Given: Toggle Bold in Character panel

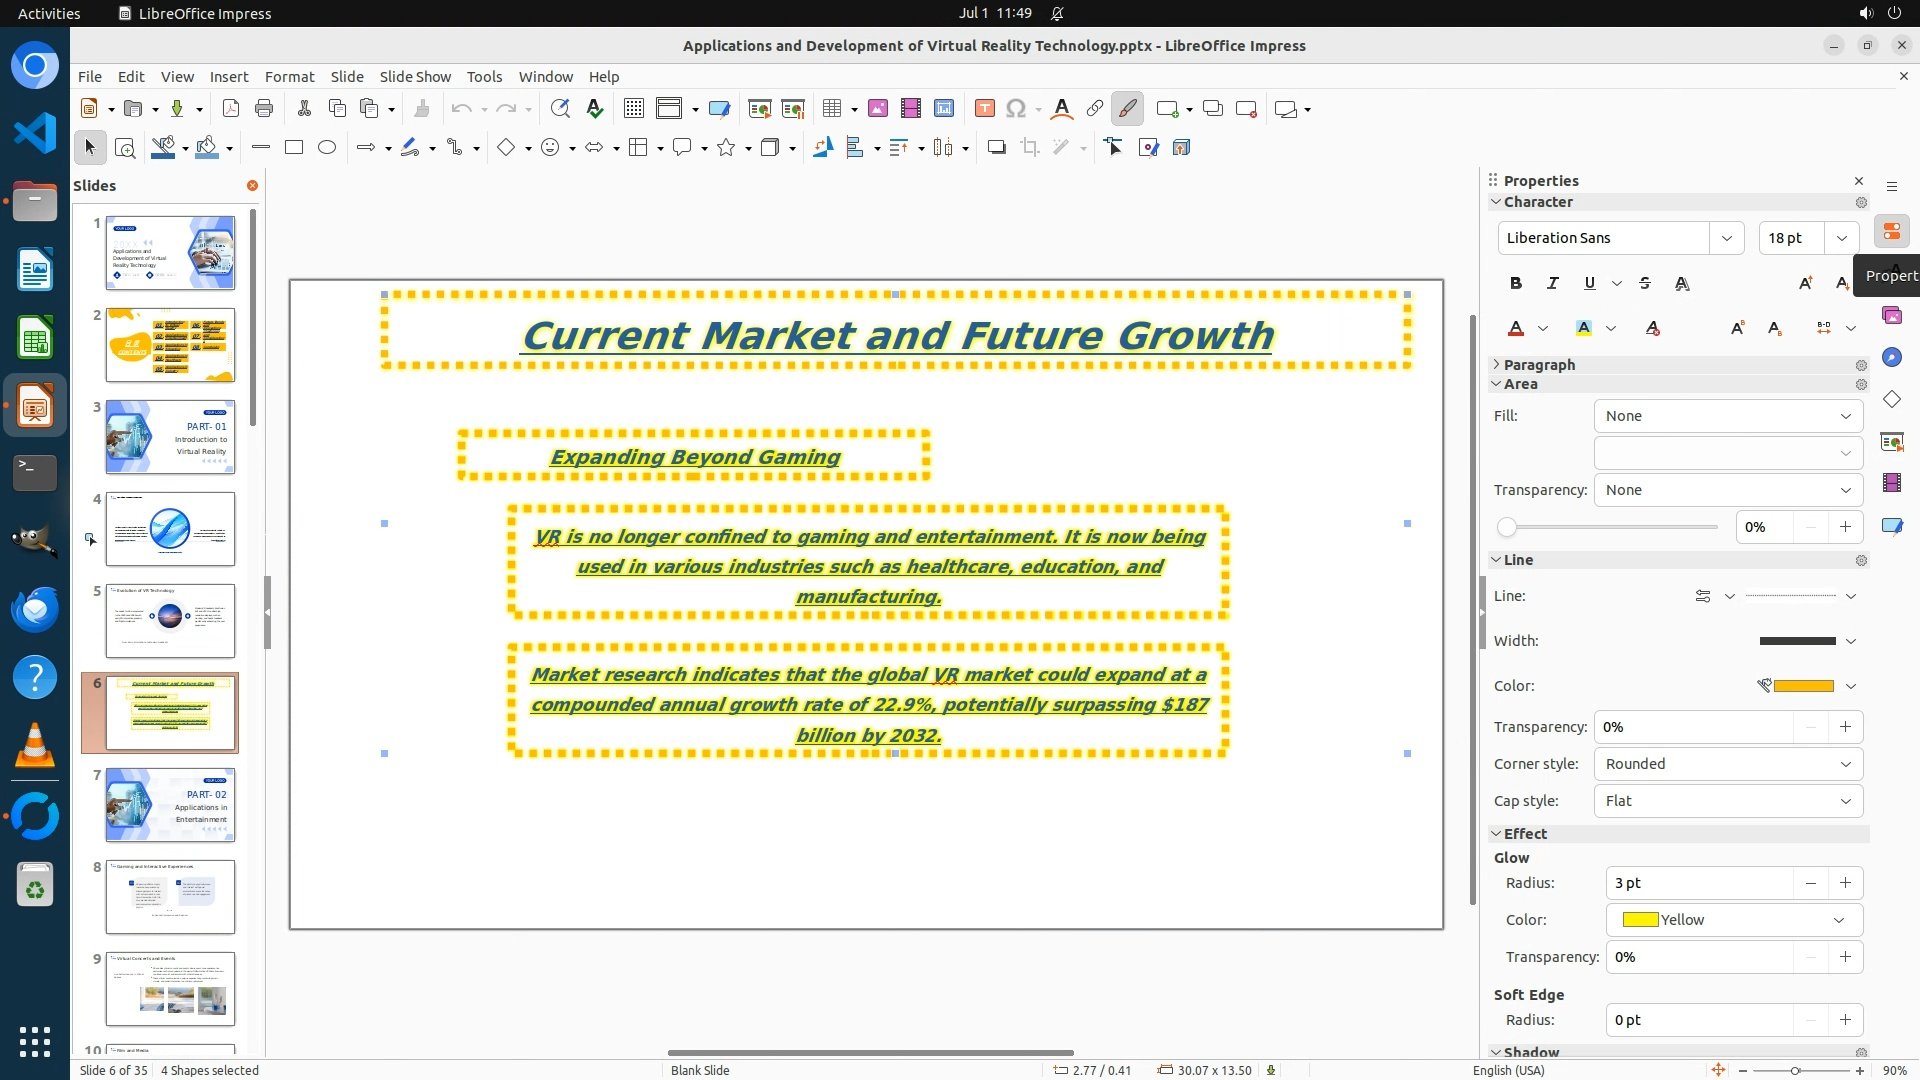Looking at the screenshot, I should pyautogui.click(x=1516, y=283).
